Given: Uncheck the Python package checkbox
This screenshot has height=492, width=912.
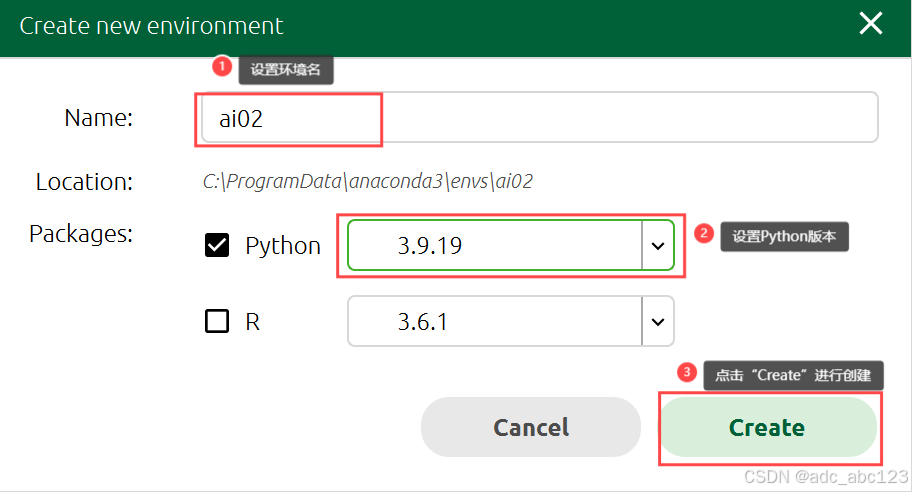Looking at the screenshot, I should point(217,245).
